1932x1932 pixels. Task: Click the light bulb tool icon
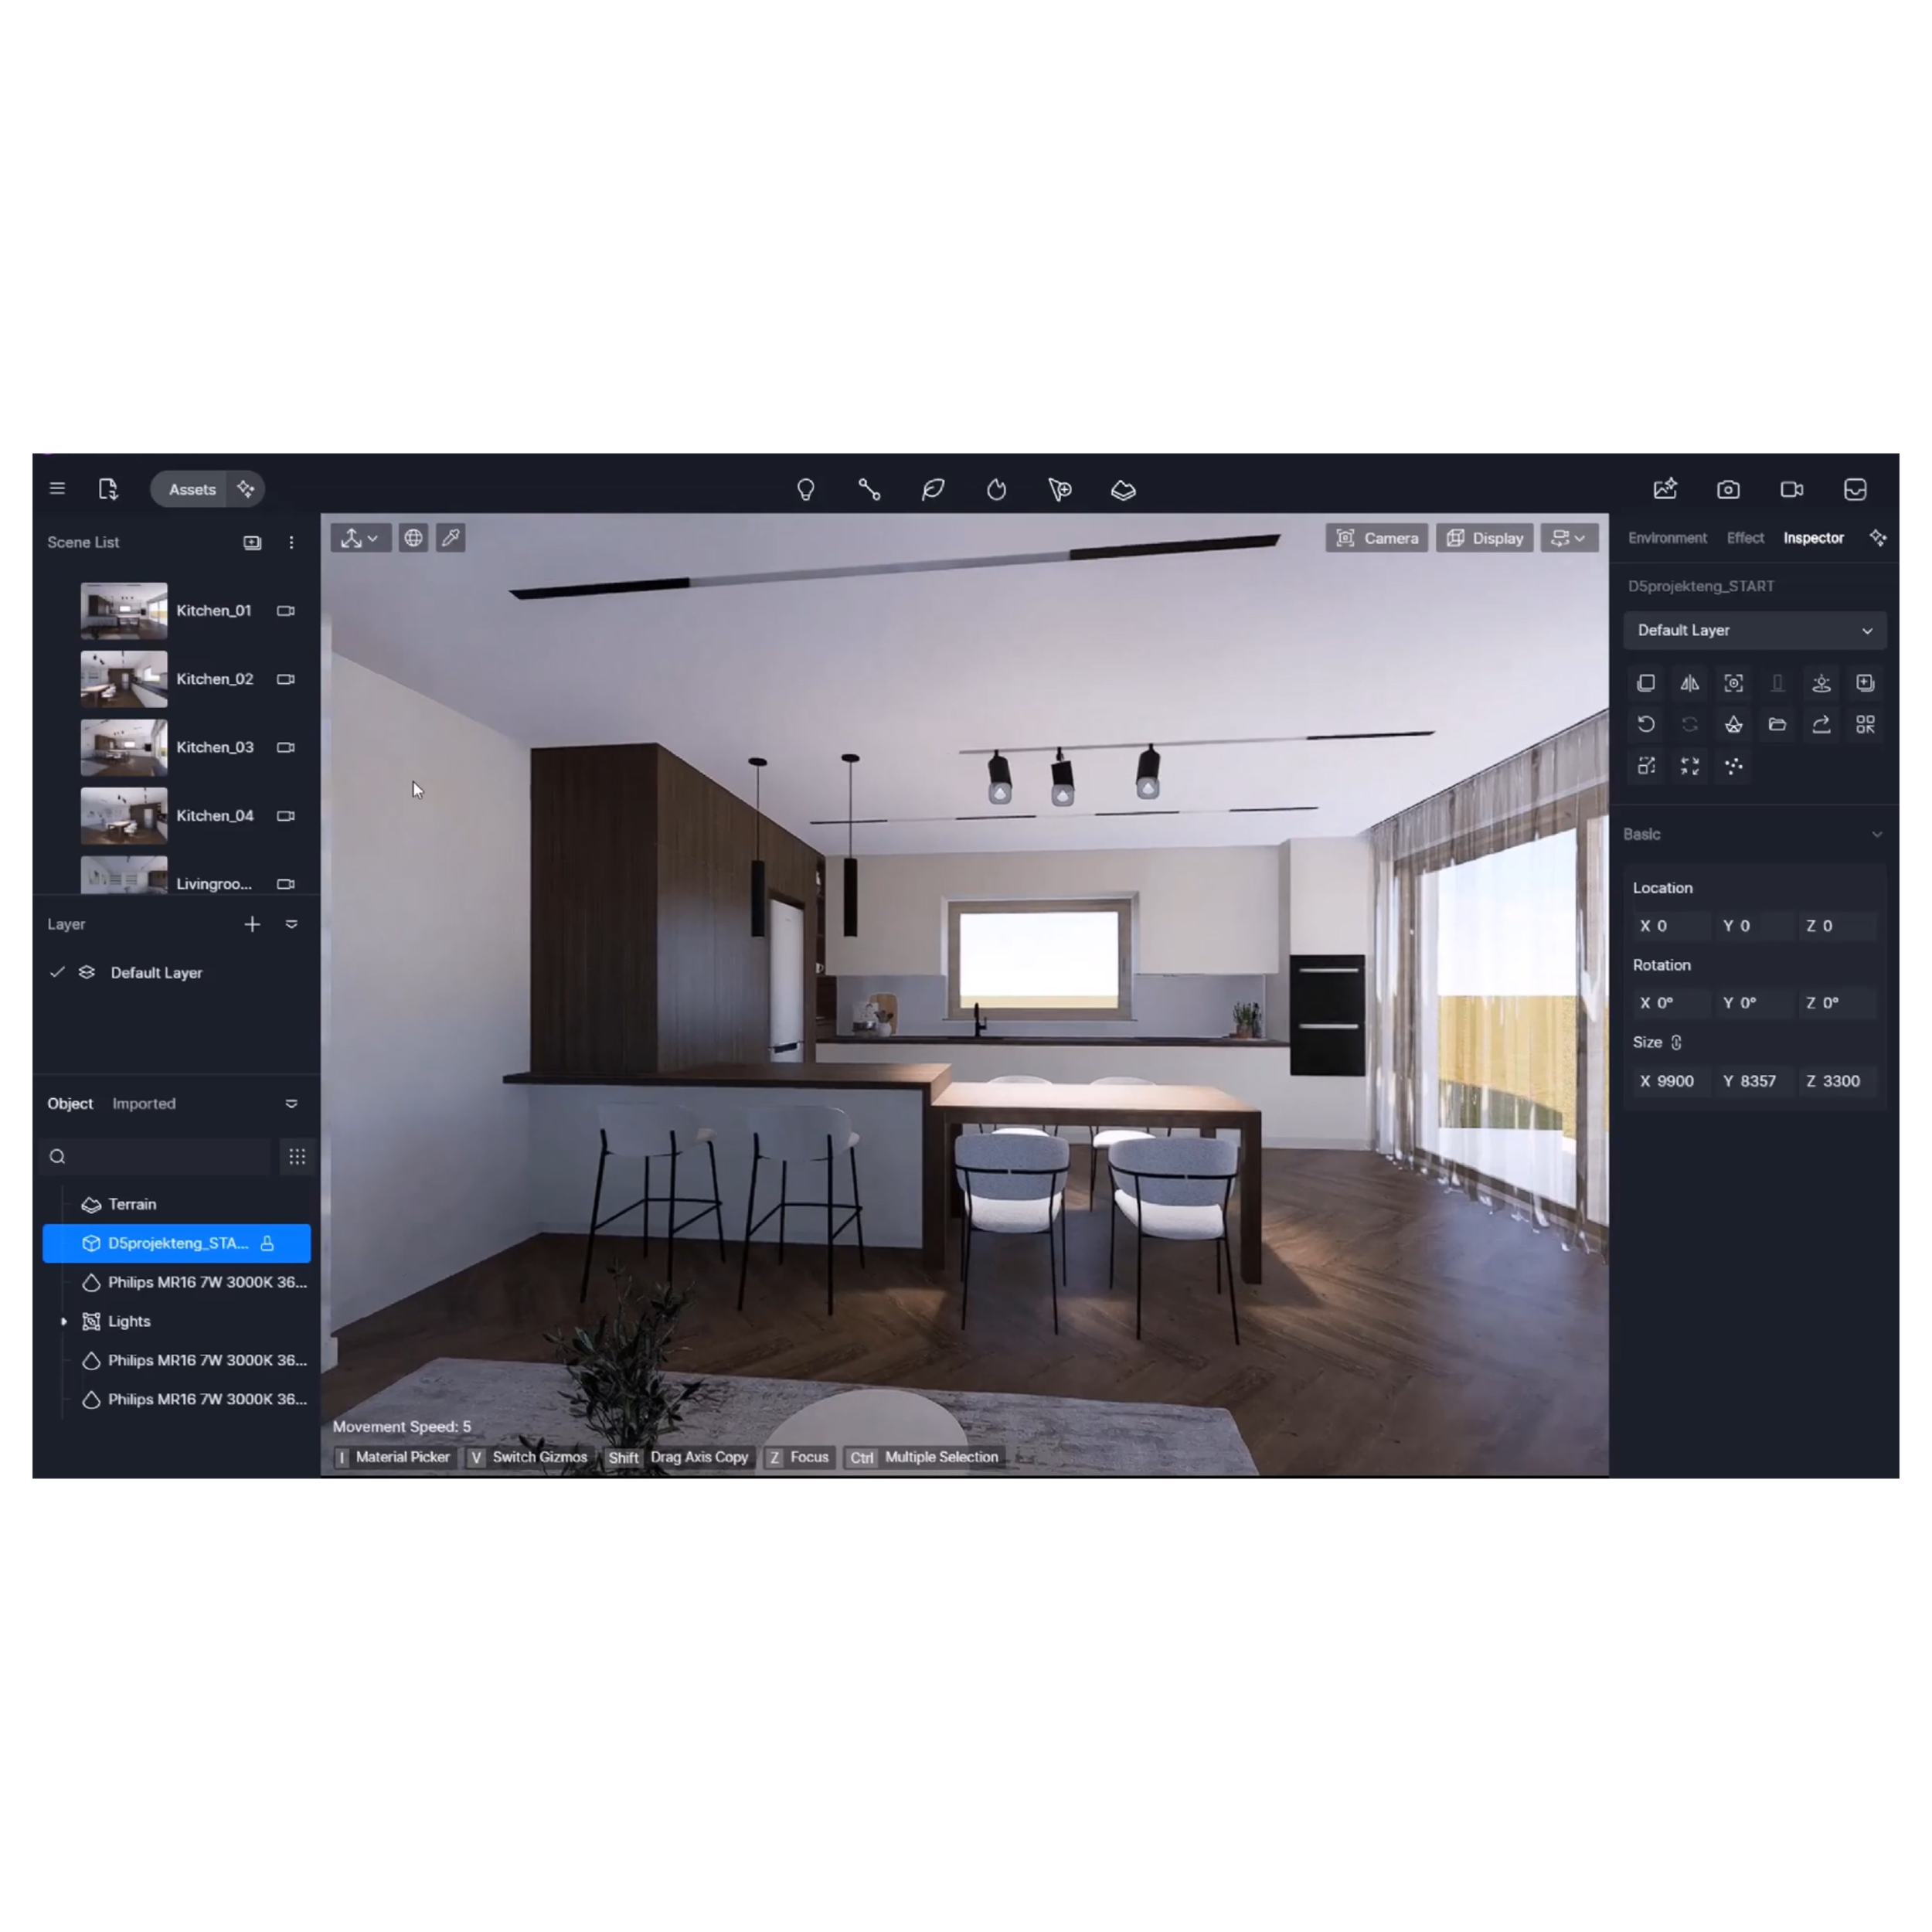point(805,489)
